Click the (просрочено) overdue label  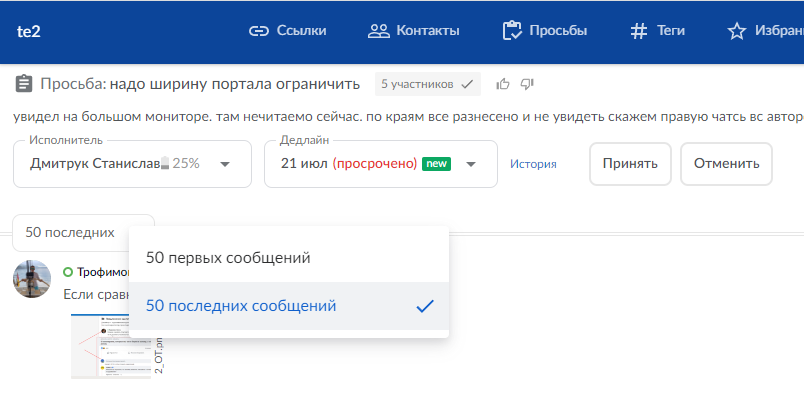pos(375,164)
